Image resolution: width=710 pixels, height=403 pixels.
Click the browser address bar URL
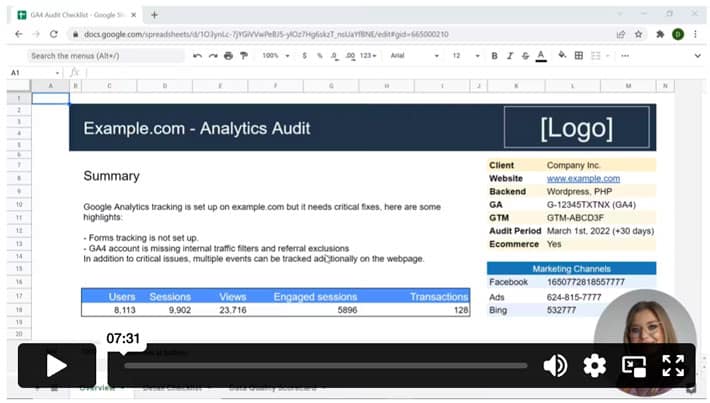click(x=266, y=34)
